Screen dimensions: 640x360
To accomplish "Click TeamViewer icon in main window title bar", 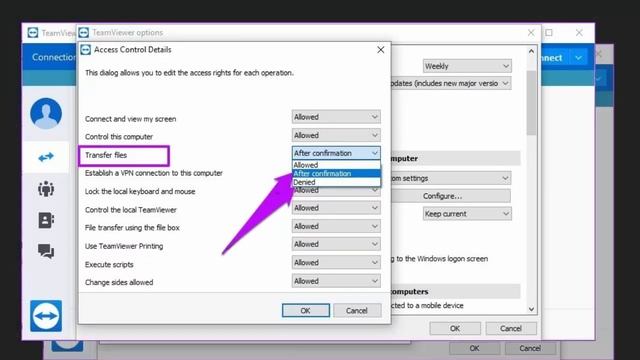I will (33, 33).
